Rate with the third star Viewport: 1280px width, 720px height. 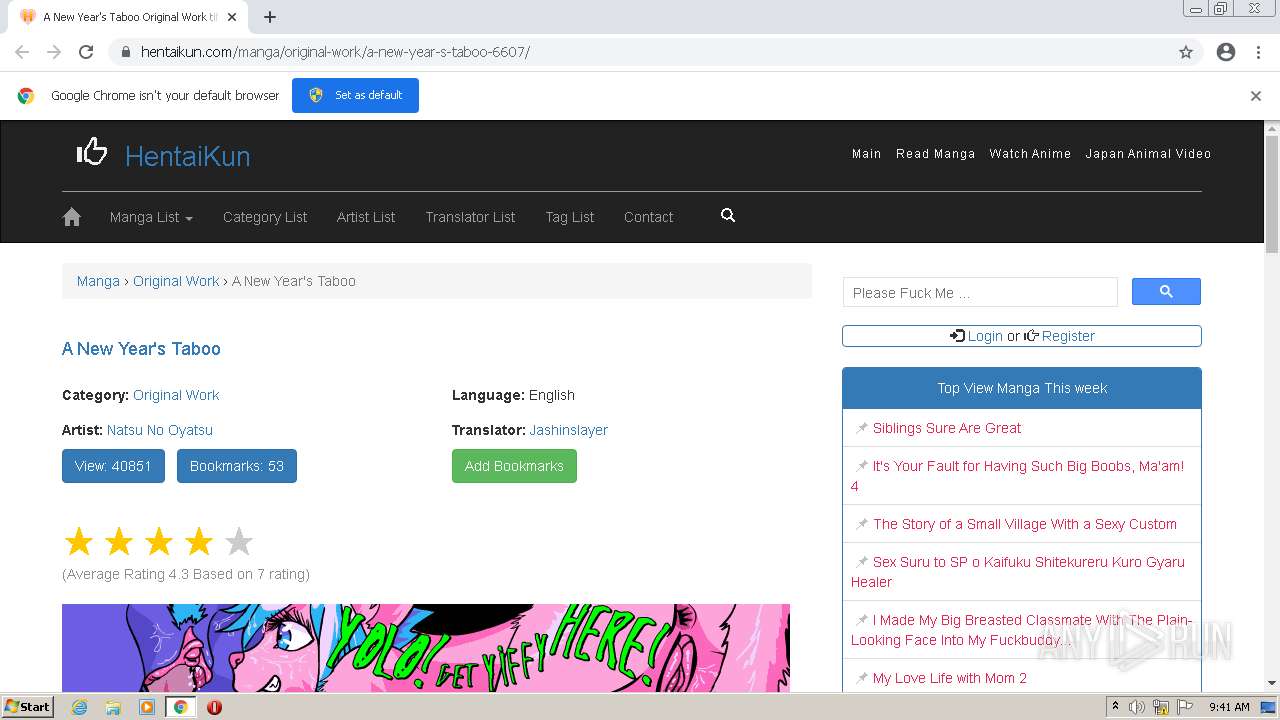159,542
